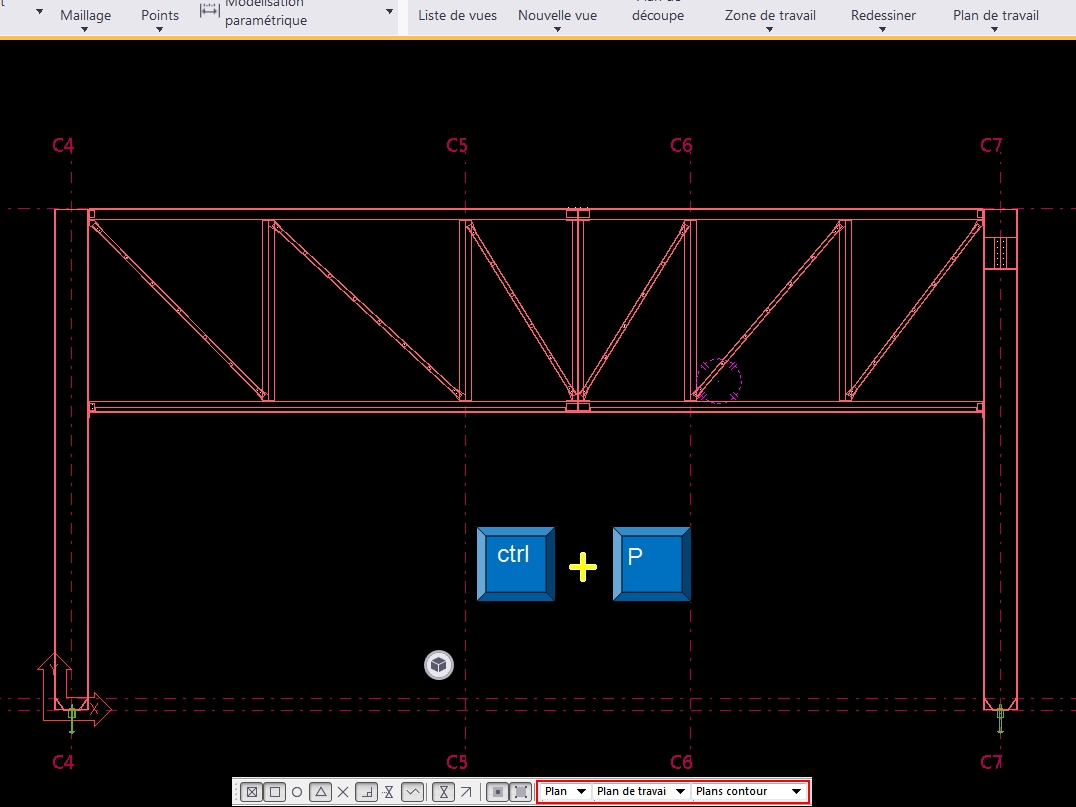Toggle the snap to intersection points X switch
Image resolution: width=1076 pixels, height=807 pixels.
(x=343, y=792)
